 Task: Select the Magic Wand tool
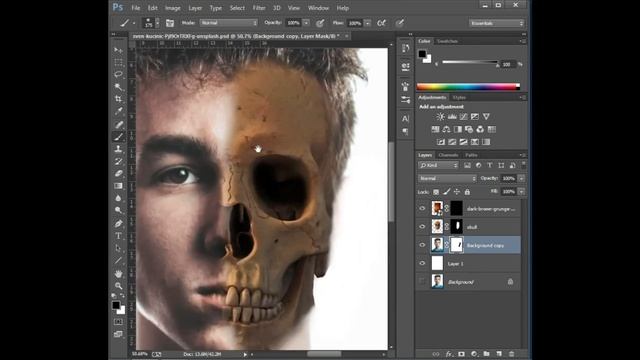point(118,87)
